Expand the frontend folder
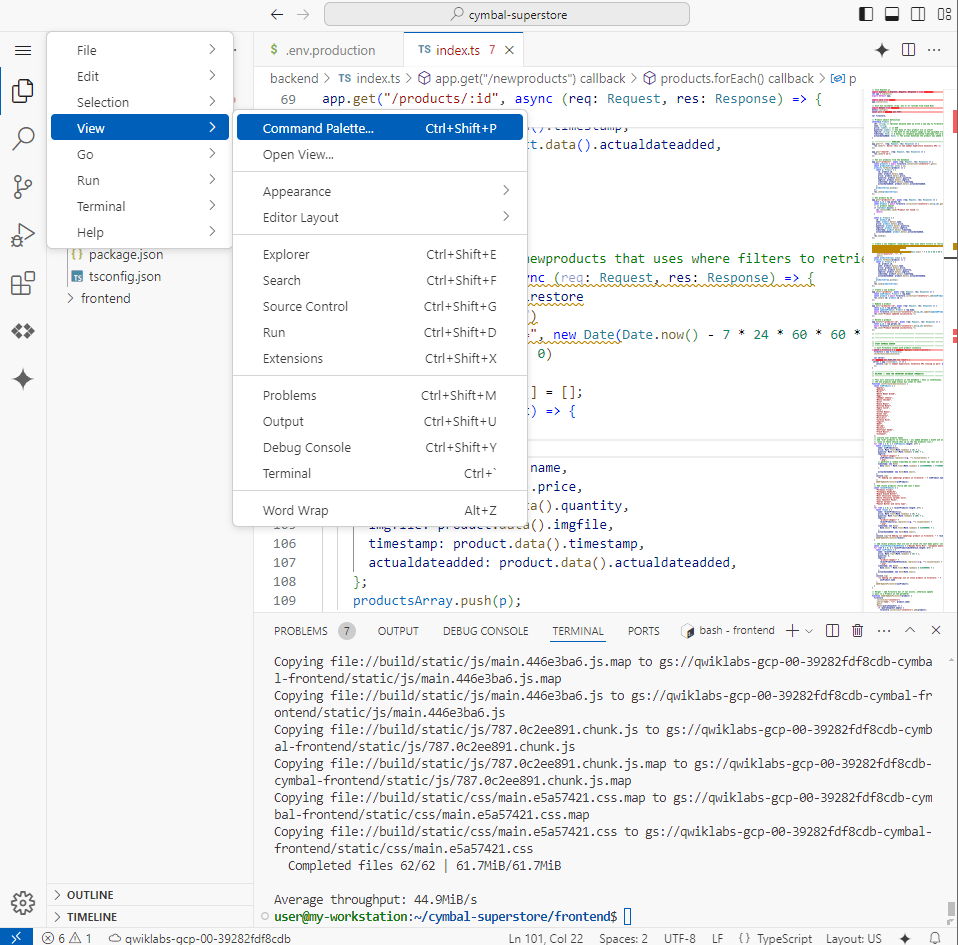This screenshot has height=945, width=958. pos(105,298)
